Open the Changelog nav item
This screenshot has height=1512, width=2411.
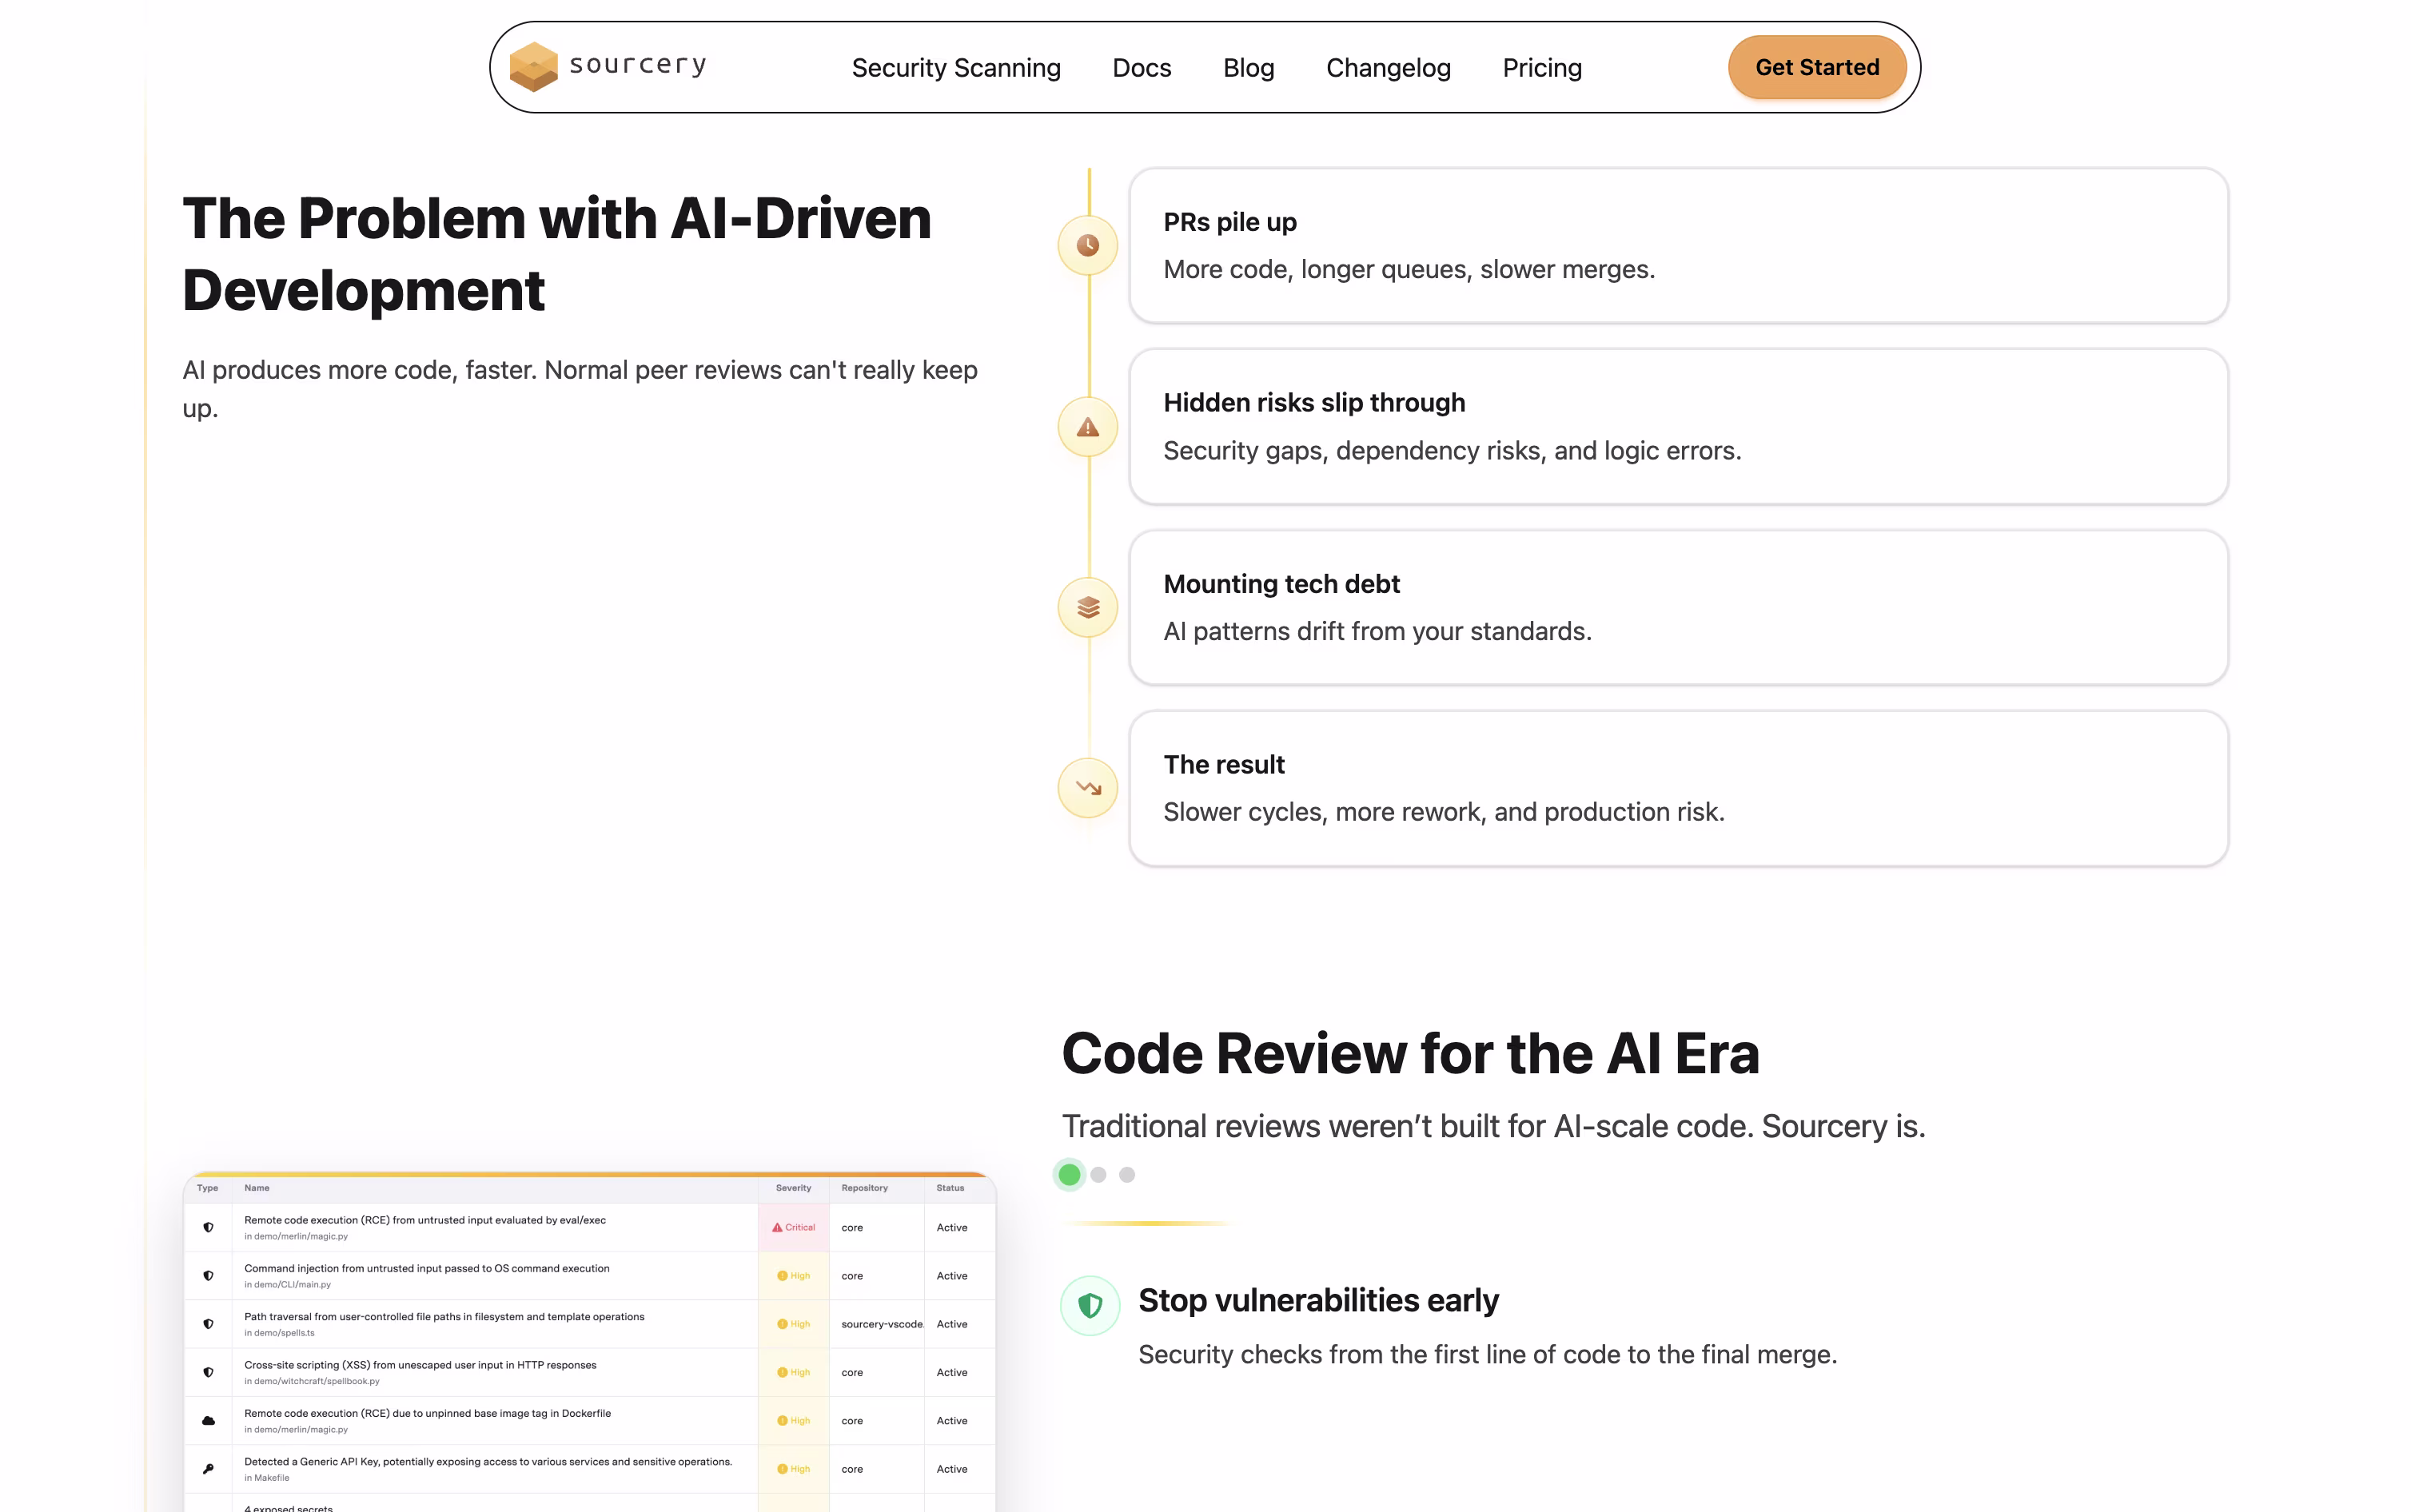[x=1388, y=67]
